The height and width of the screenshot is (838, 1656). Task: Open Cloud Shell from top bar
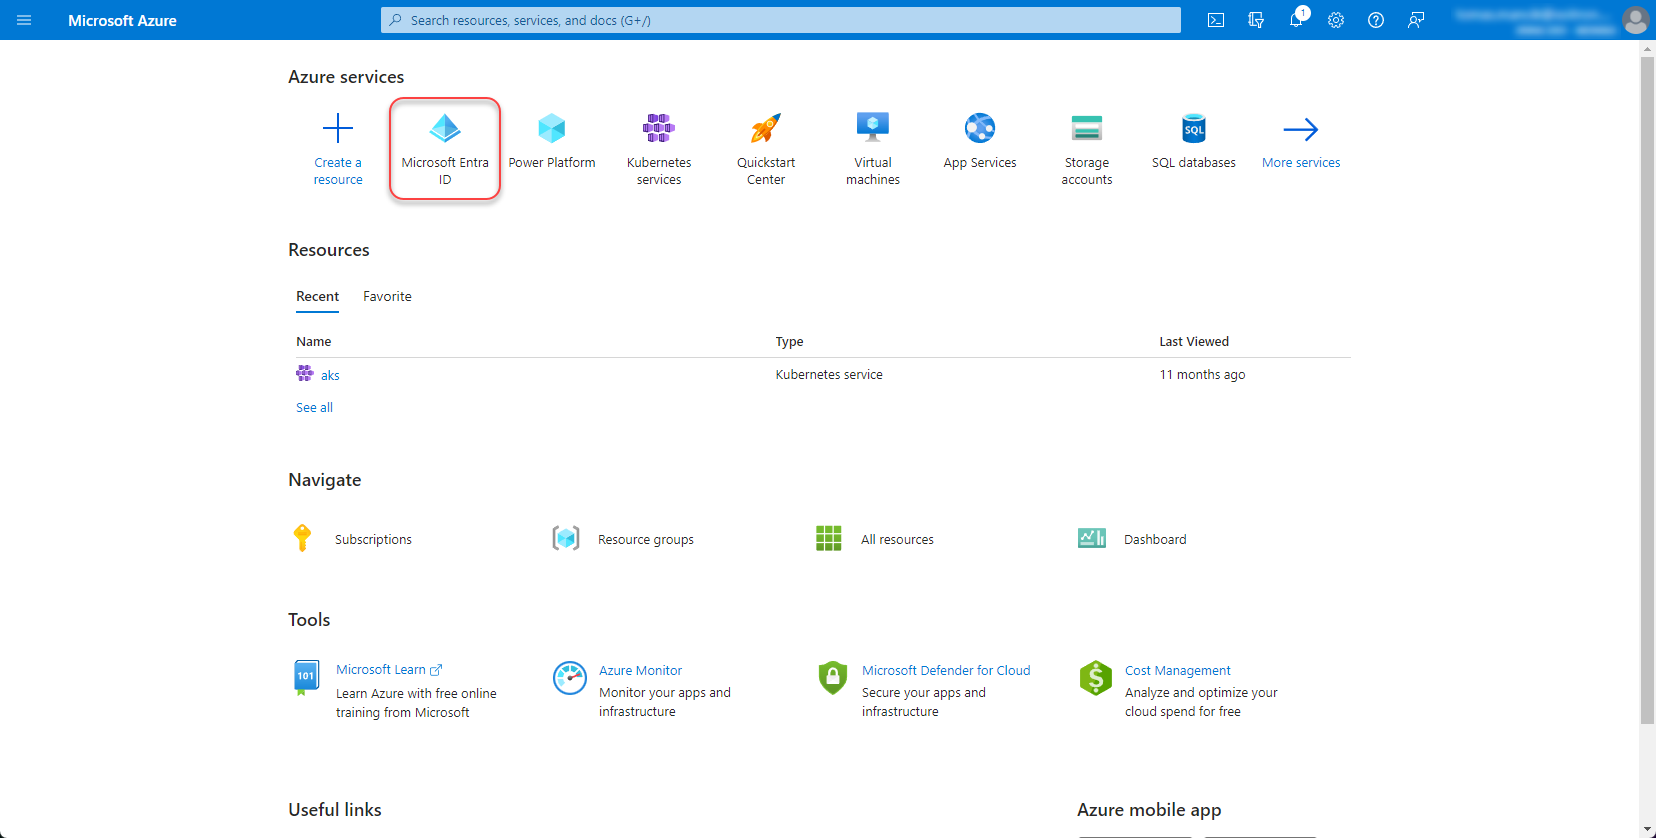(x=1216, y=20)
